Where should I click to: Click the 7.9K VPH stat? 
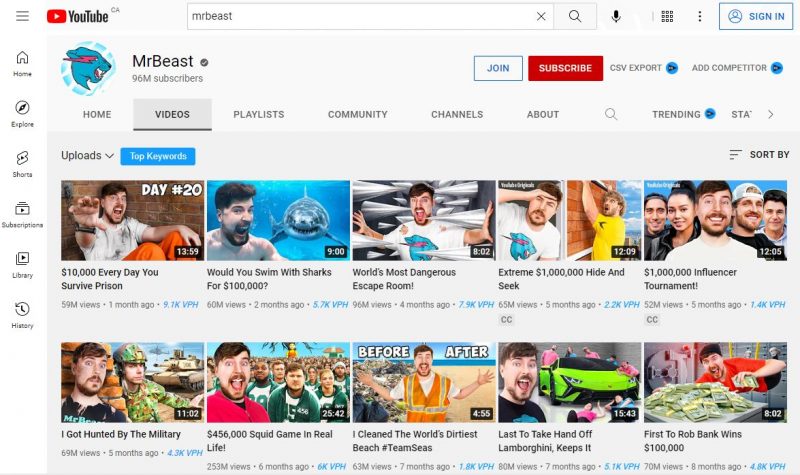pos(476,305)
